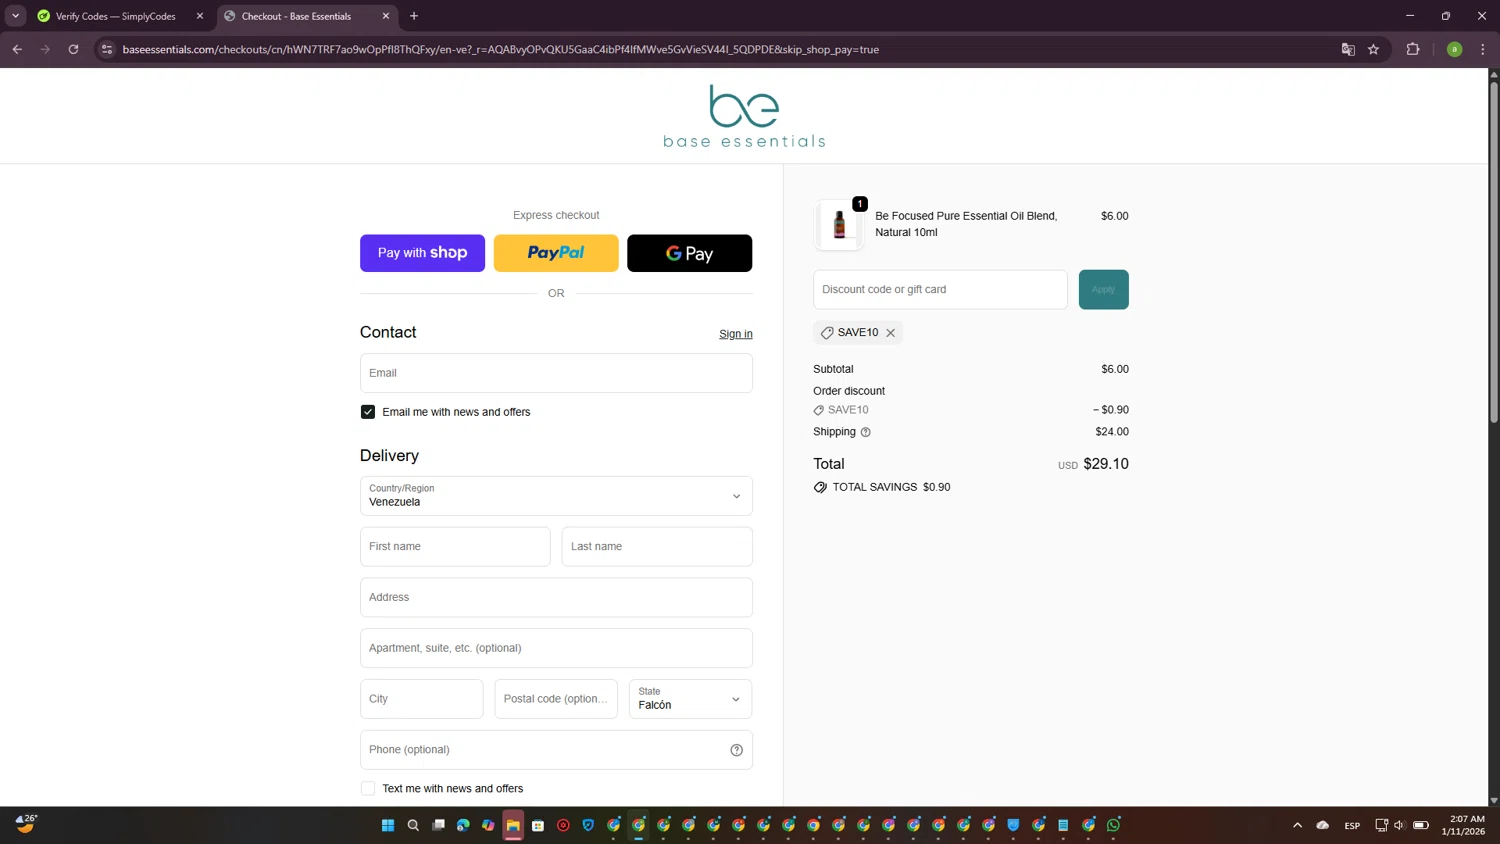
Task: Go back to the previous page
Action: (17, 49)
